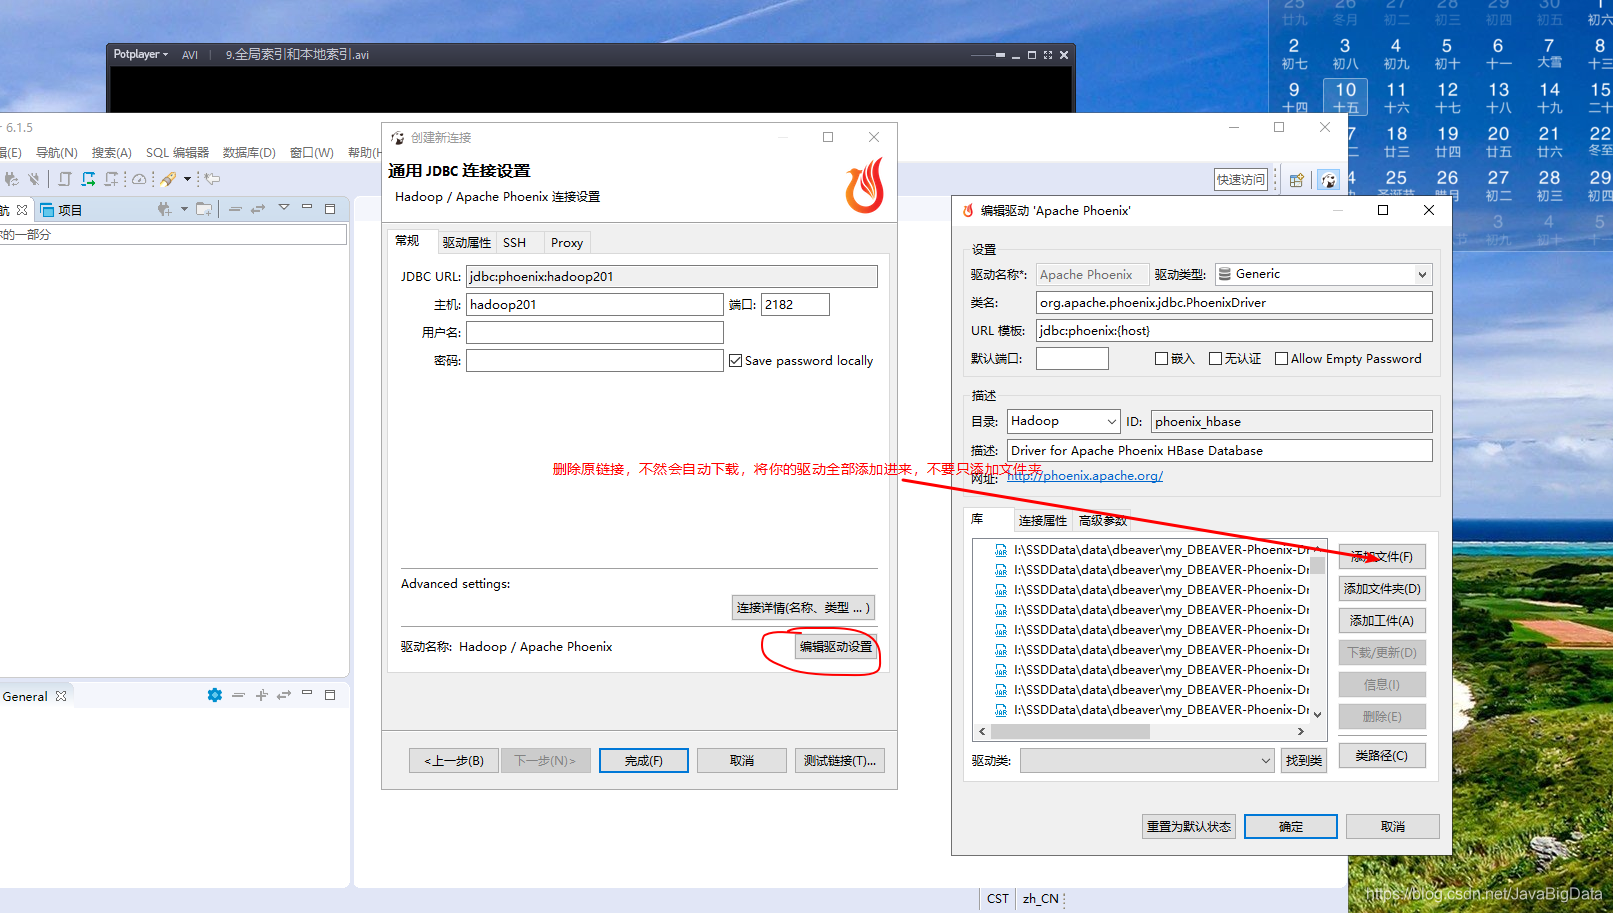Click the DBeaver perspective icon in main toolbar
This screenshot has height=913, width=1613.
(1328, 180)
